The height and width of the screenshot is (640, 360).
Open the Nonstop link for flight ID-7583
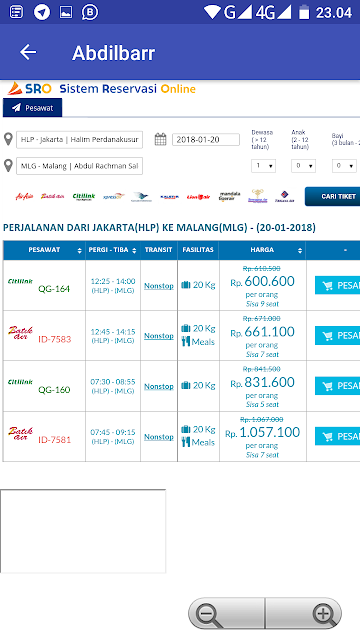159,336
